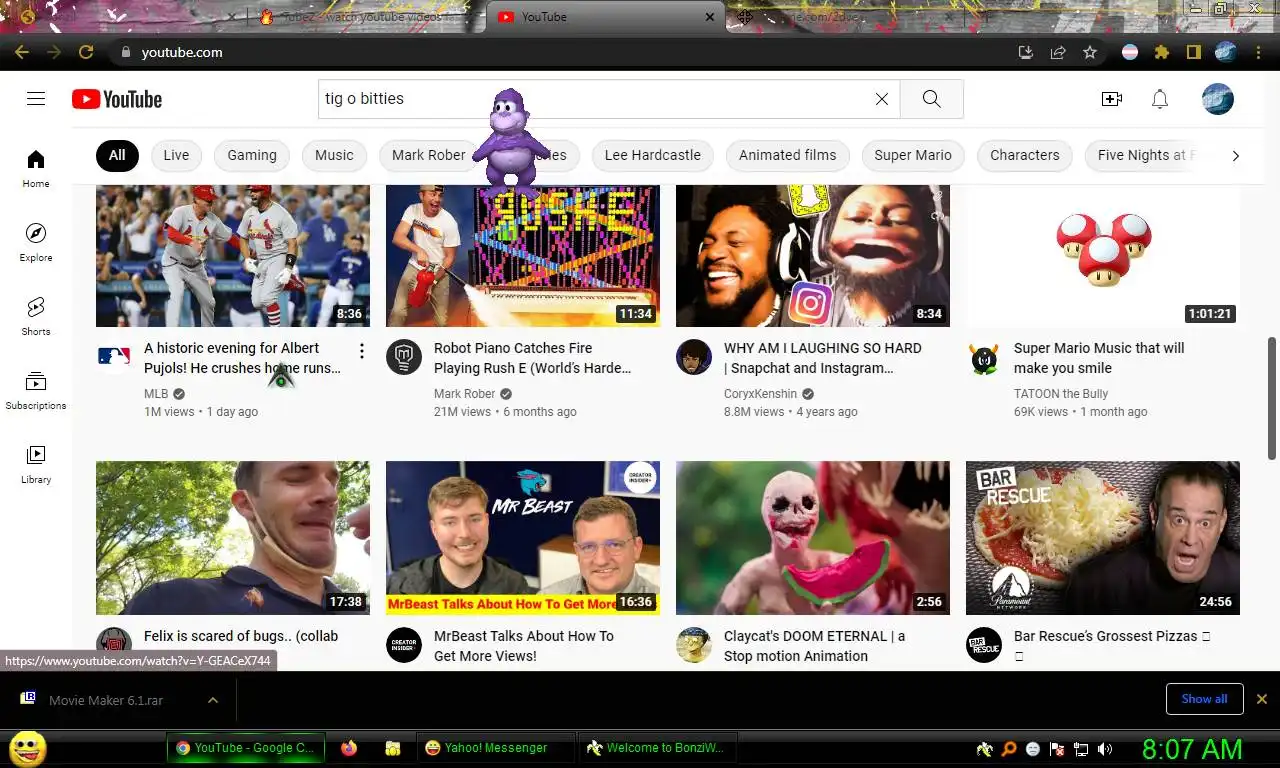Click Show all downloads button
1280x768 pixels.
pyautogui.click(x=1204, y=699)
